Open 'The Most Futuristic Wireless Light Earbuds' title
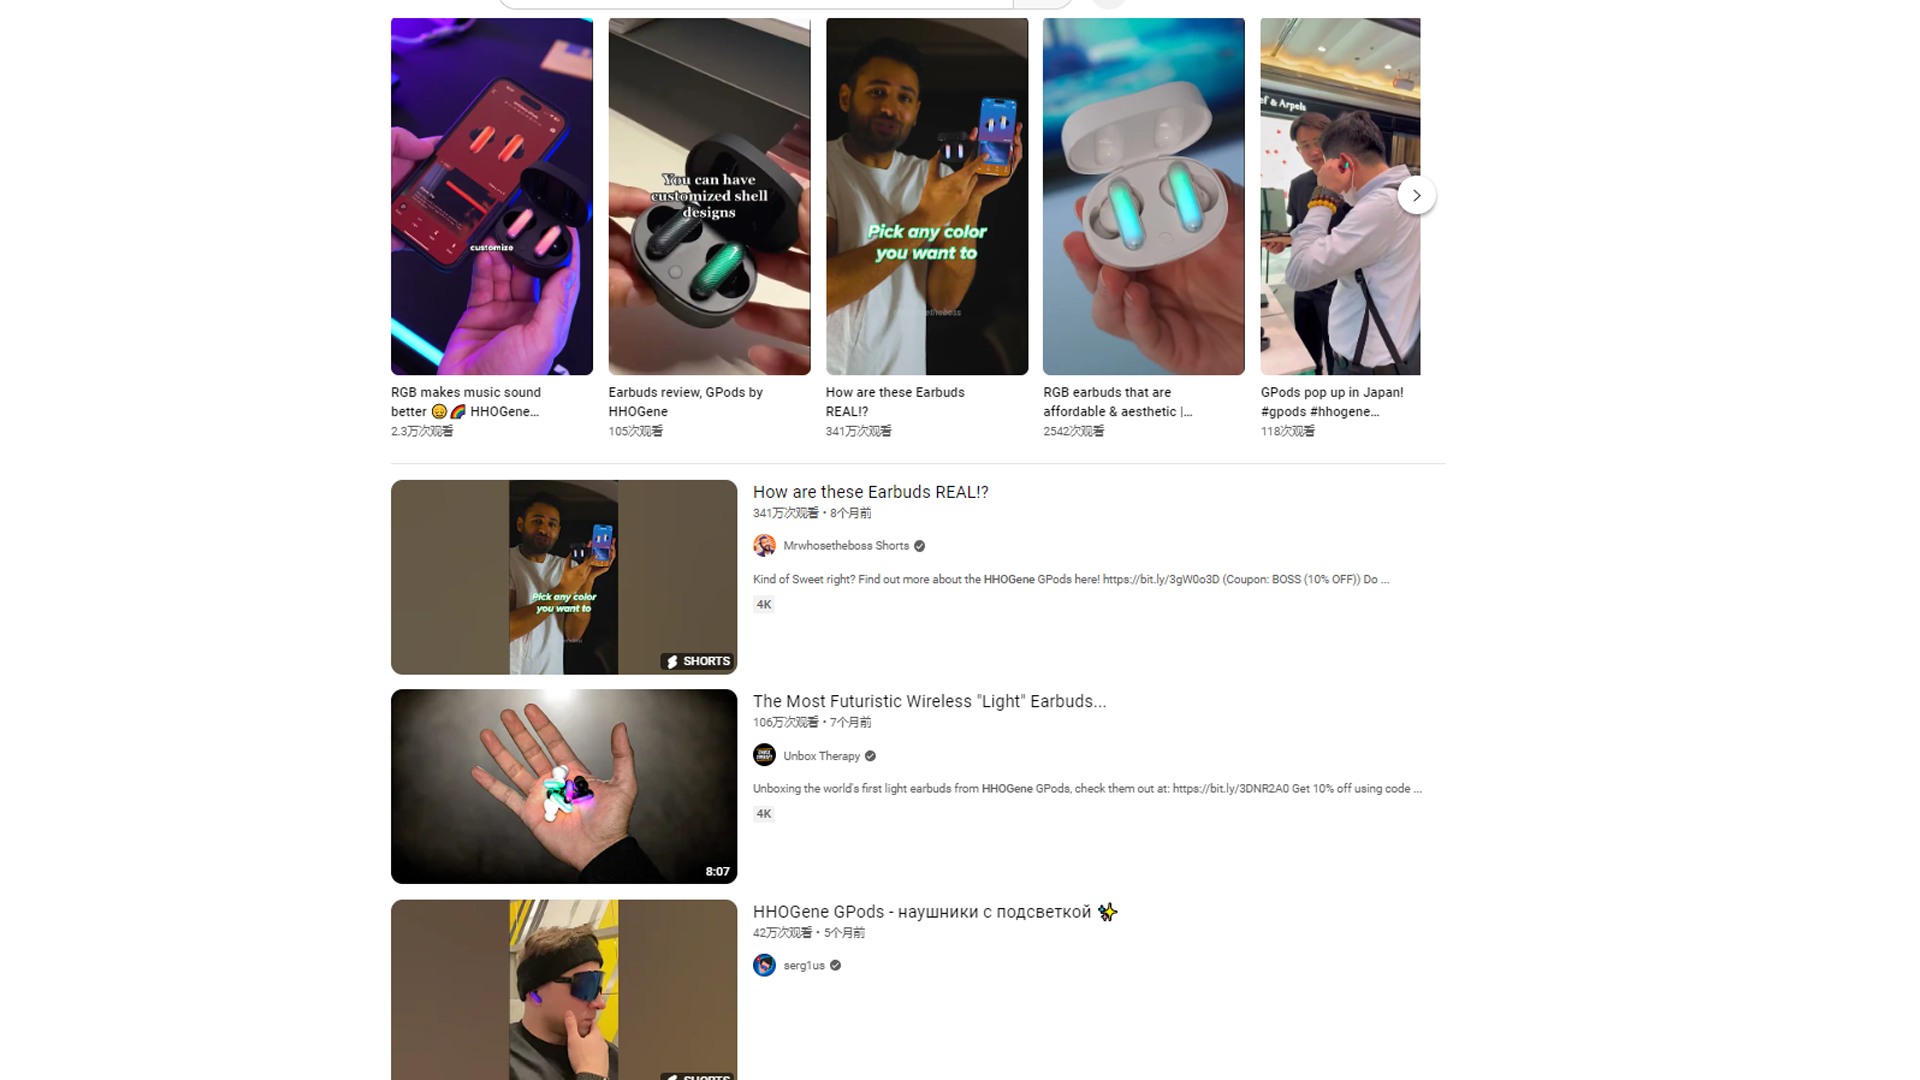 pos(929,702)
